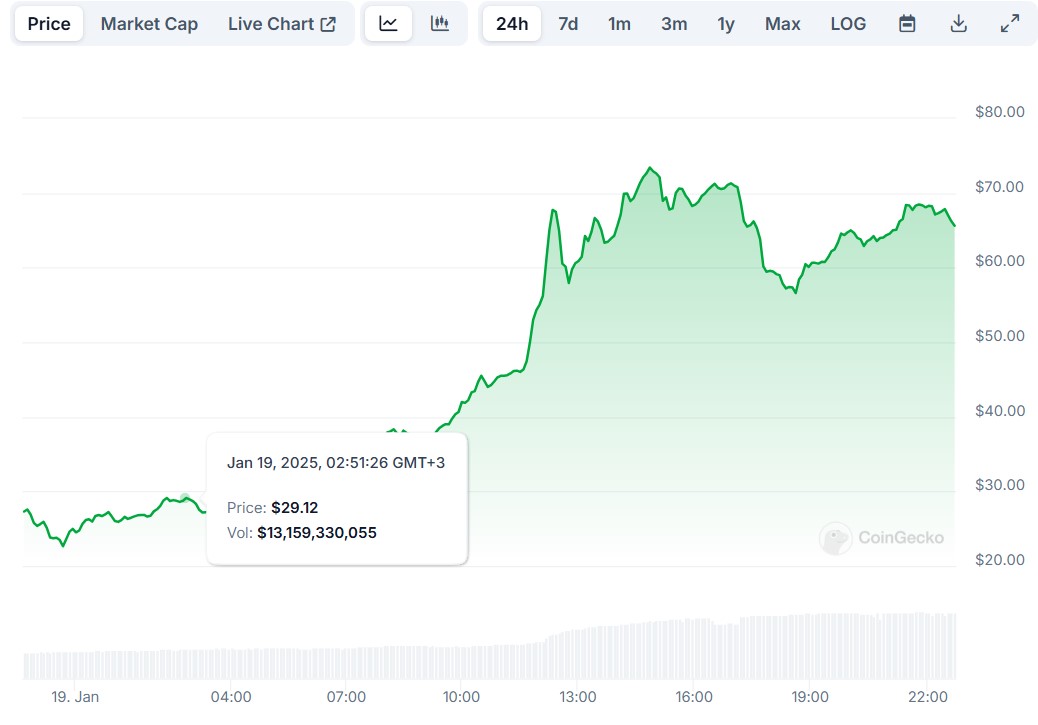
Task: Select the Price tab
Action: pos(49,24)
